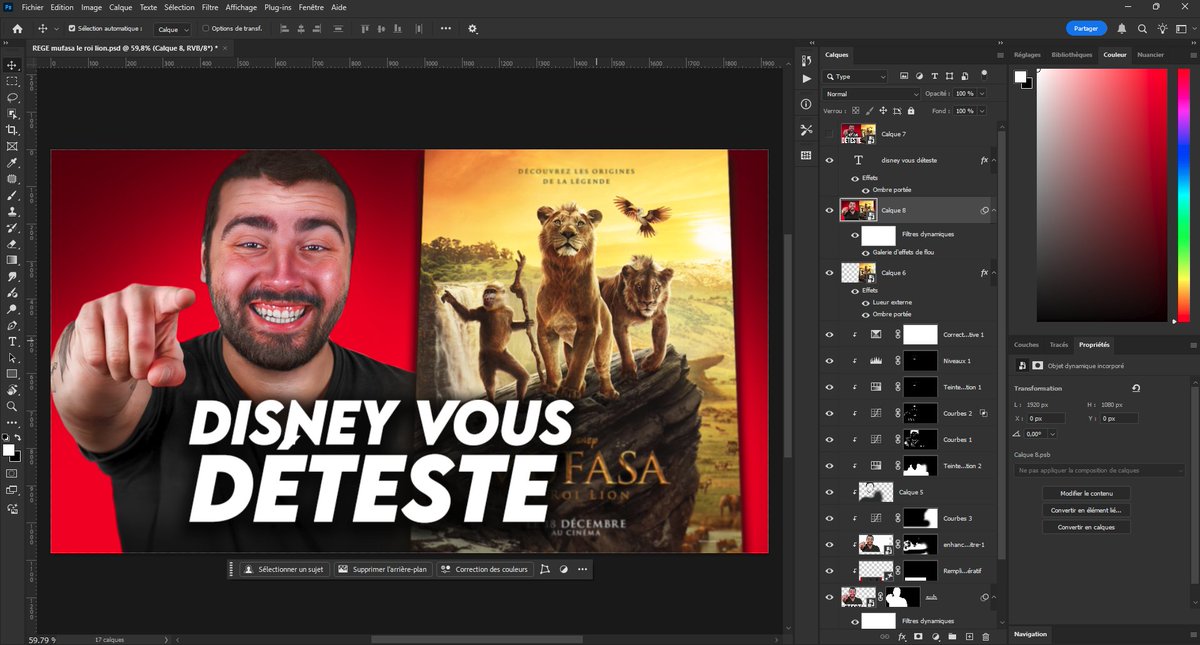Image resolution: width=1200 pixels, height=645 pixels.
Task: Open the layer filter Type dropdown
Action: (x=855, y=76)
